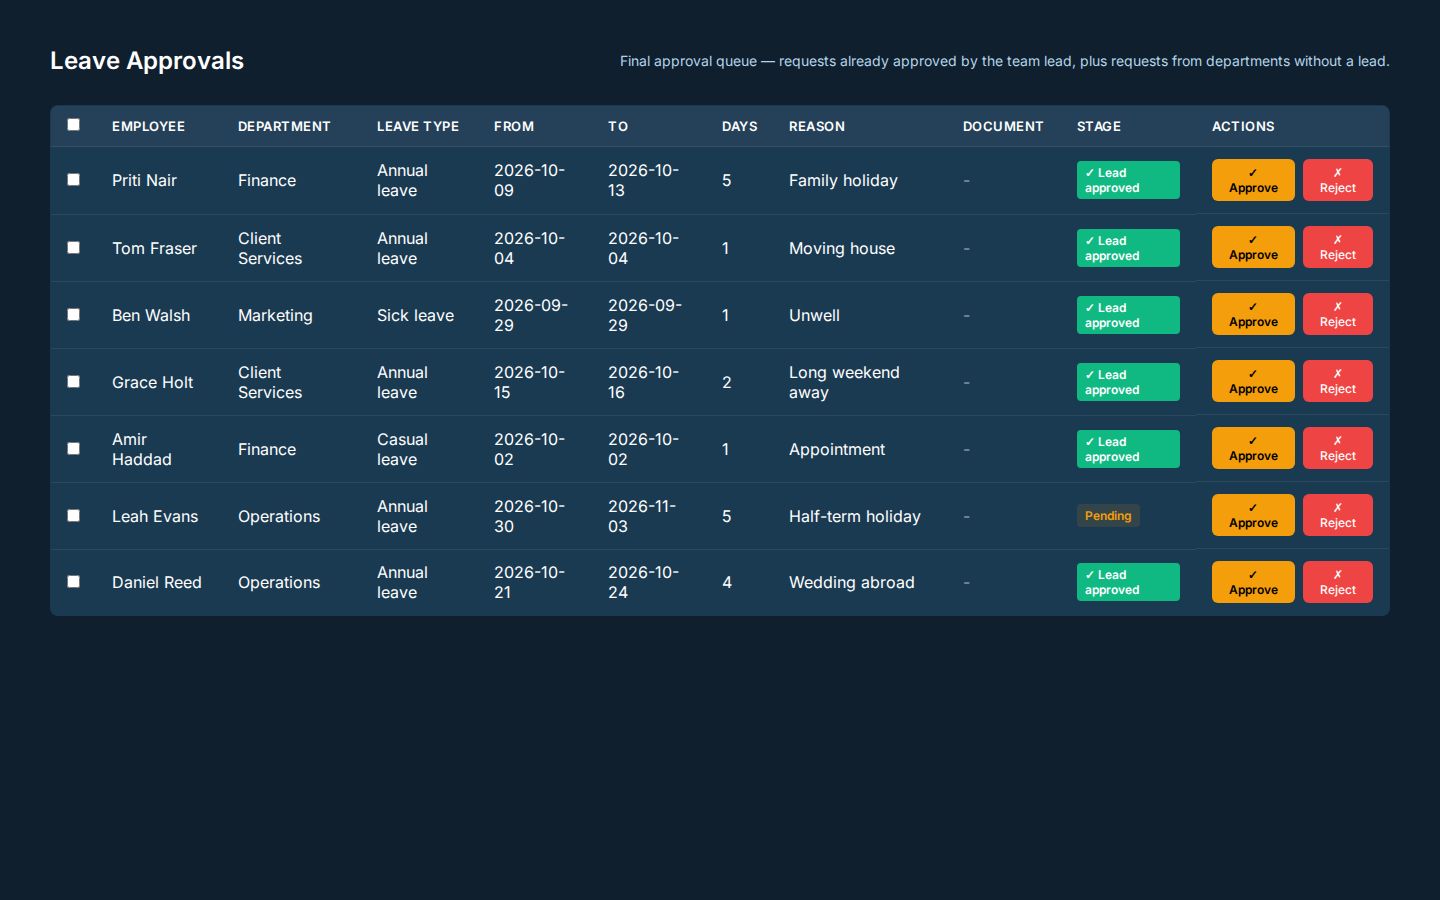Click the Lead approved badge for Grace Holt
This screenshot has width=1440, height=900.
(1128, 382)
